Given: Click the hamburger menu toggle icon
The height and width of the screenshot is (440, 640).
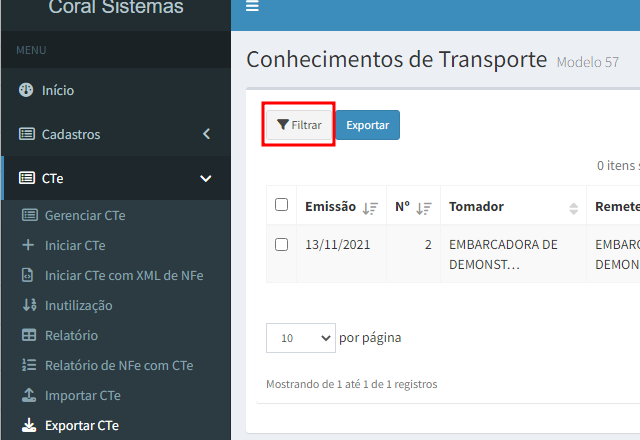Looking at the screenshot, I should pyautogui.click(x=252, y=7).
